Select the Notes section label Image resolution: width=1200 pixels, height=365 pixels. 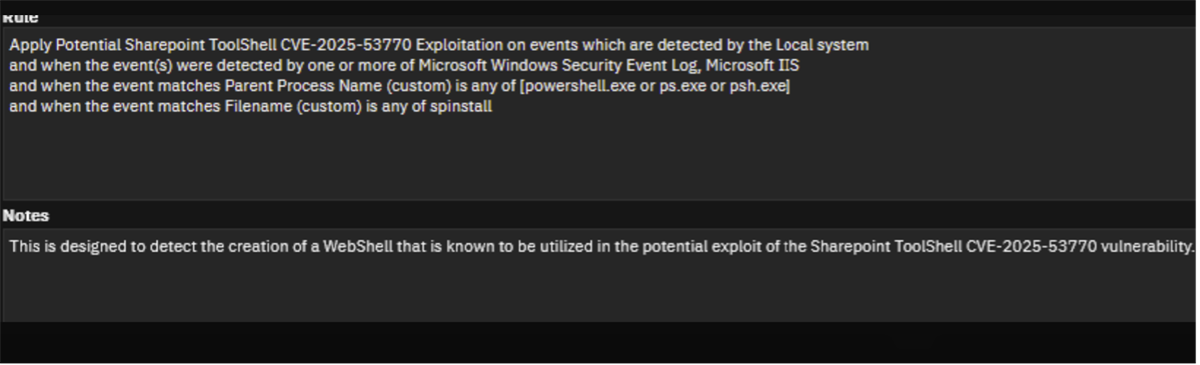click(x=26, y=216)
